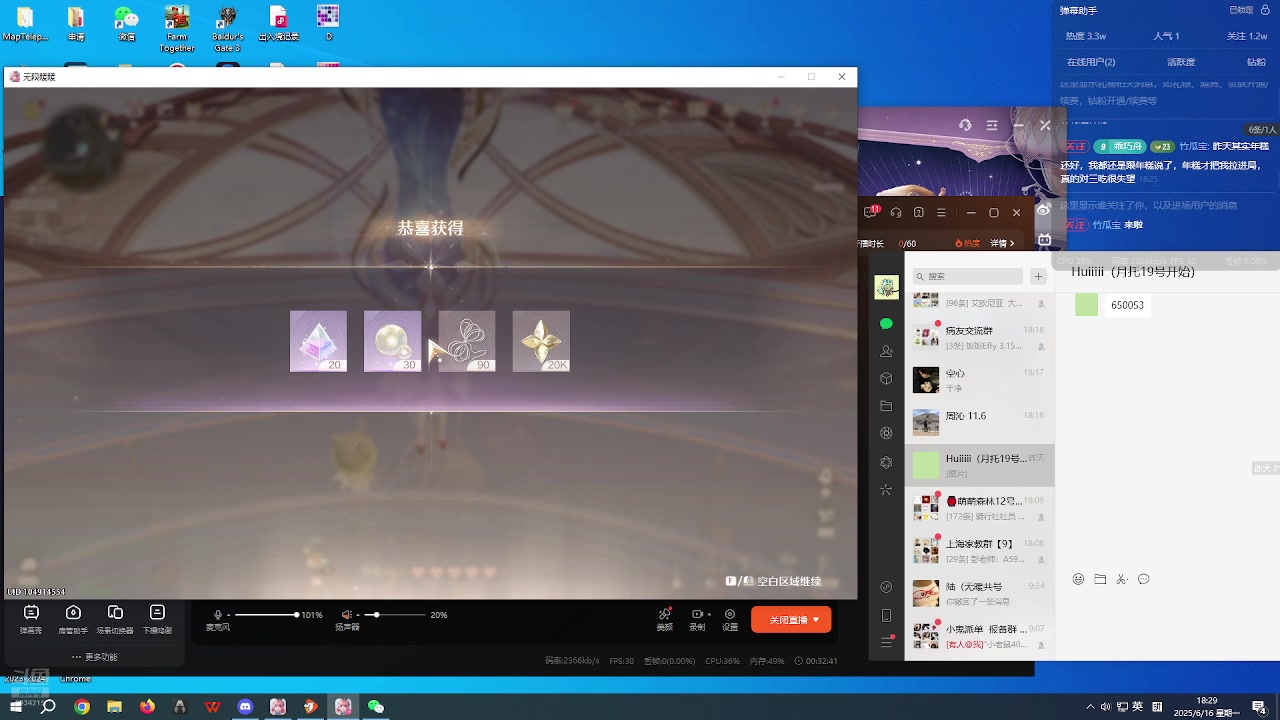1280x720 pixels.
Task: Open the 空心 chat
Action: tap(980, 380)
